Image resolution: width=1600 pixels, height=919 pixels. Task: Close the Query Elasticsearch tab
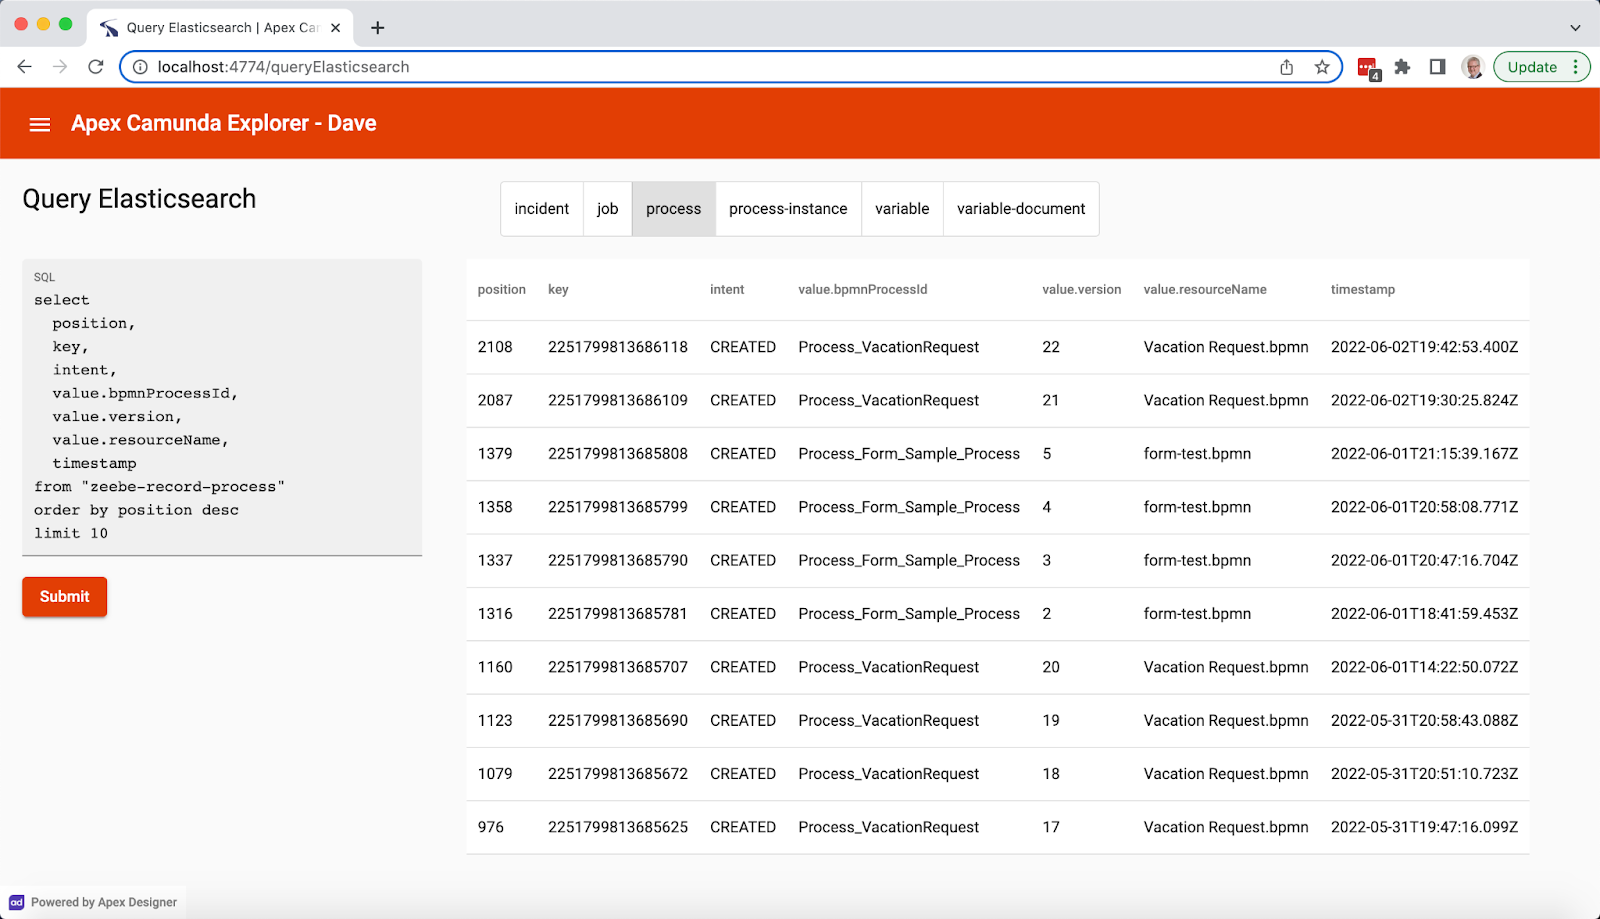(x=335, y=28)
